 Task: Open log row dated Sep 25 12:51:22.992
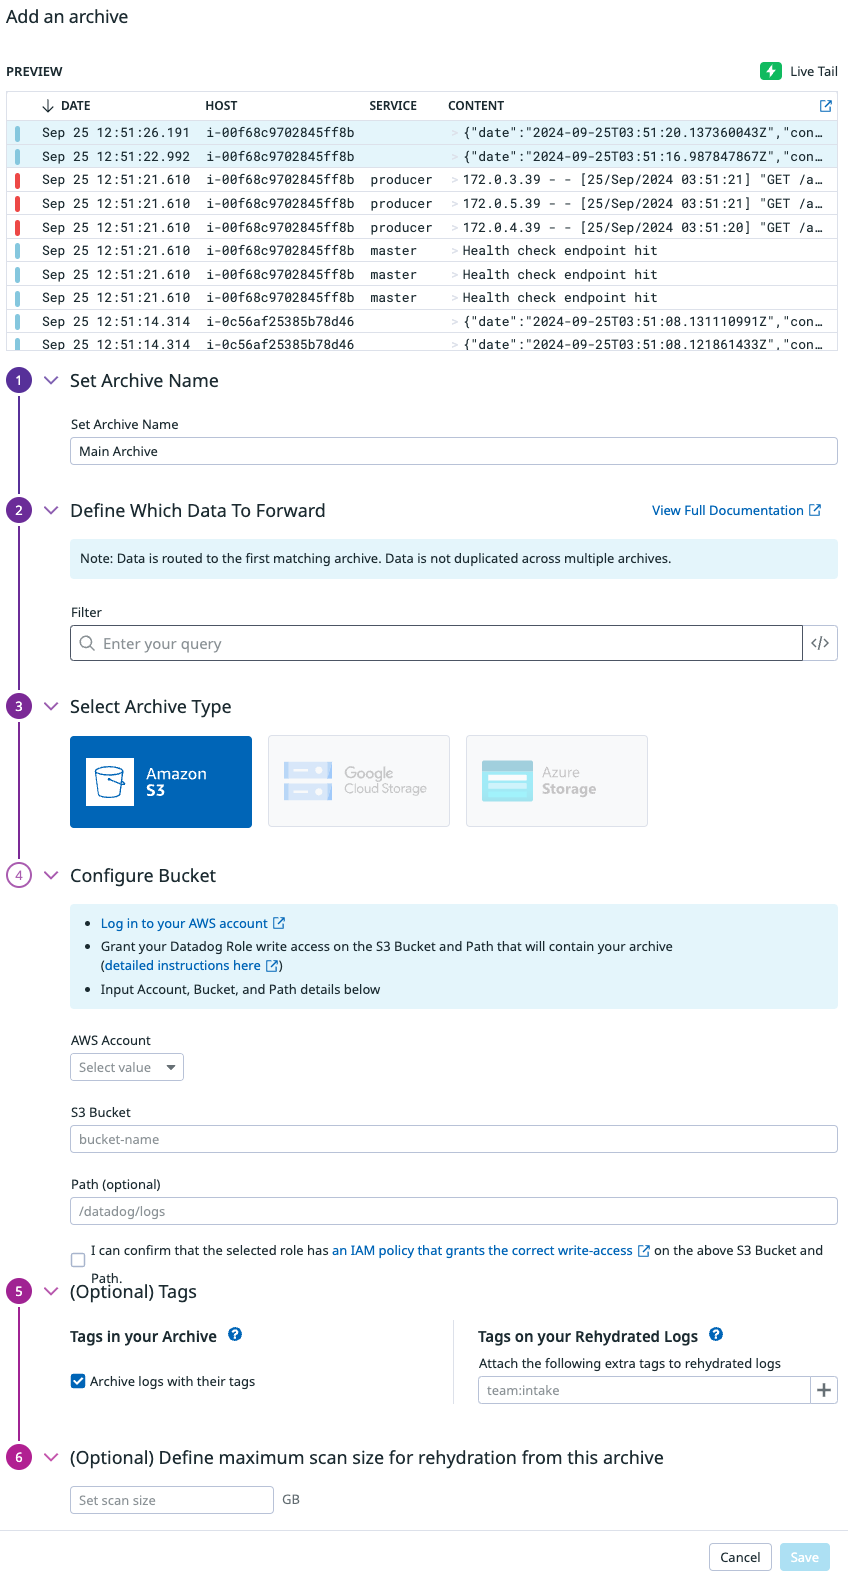(422, 156)
